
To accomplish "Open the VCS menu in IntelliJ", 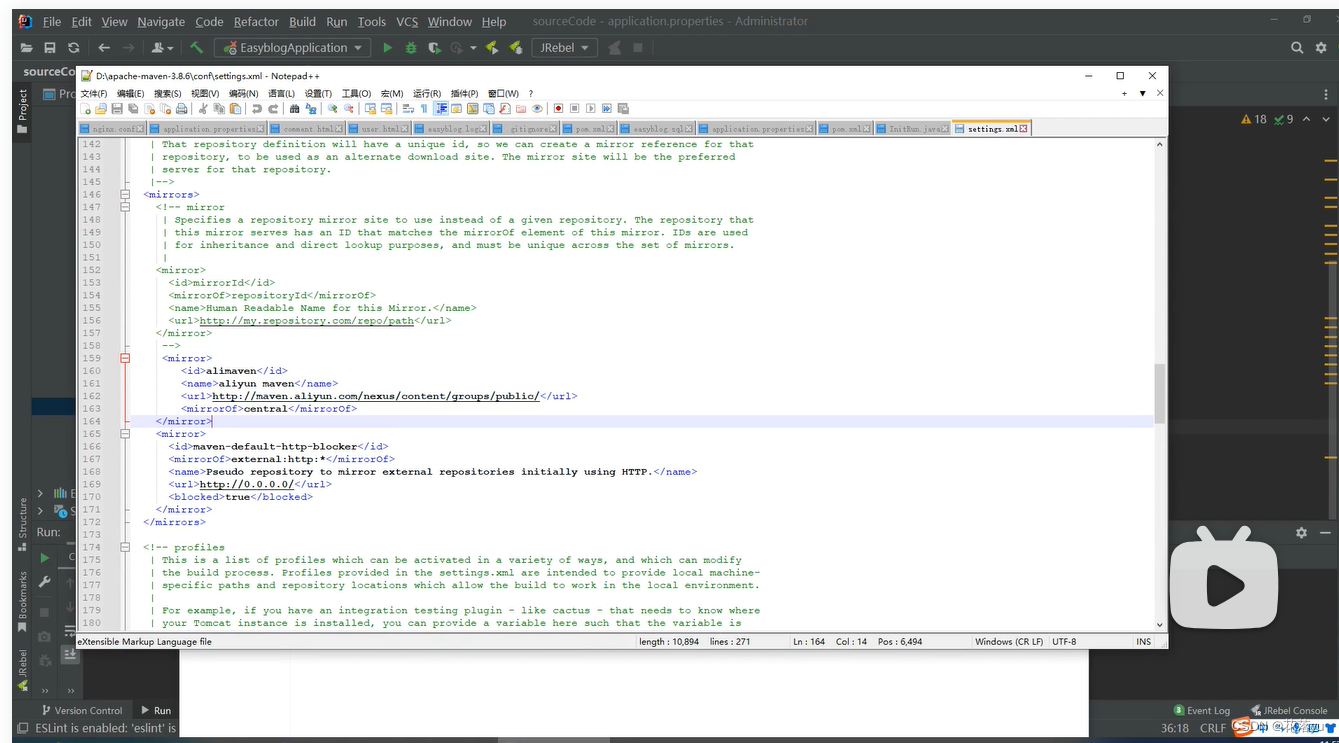I will [x=407, y=21].
